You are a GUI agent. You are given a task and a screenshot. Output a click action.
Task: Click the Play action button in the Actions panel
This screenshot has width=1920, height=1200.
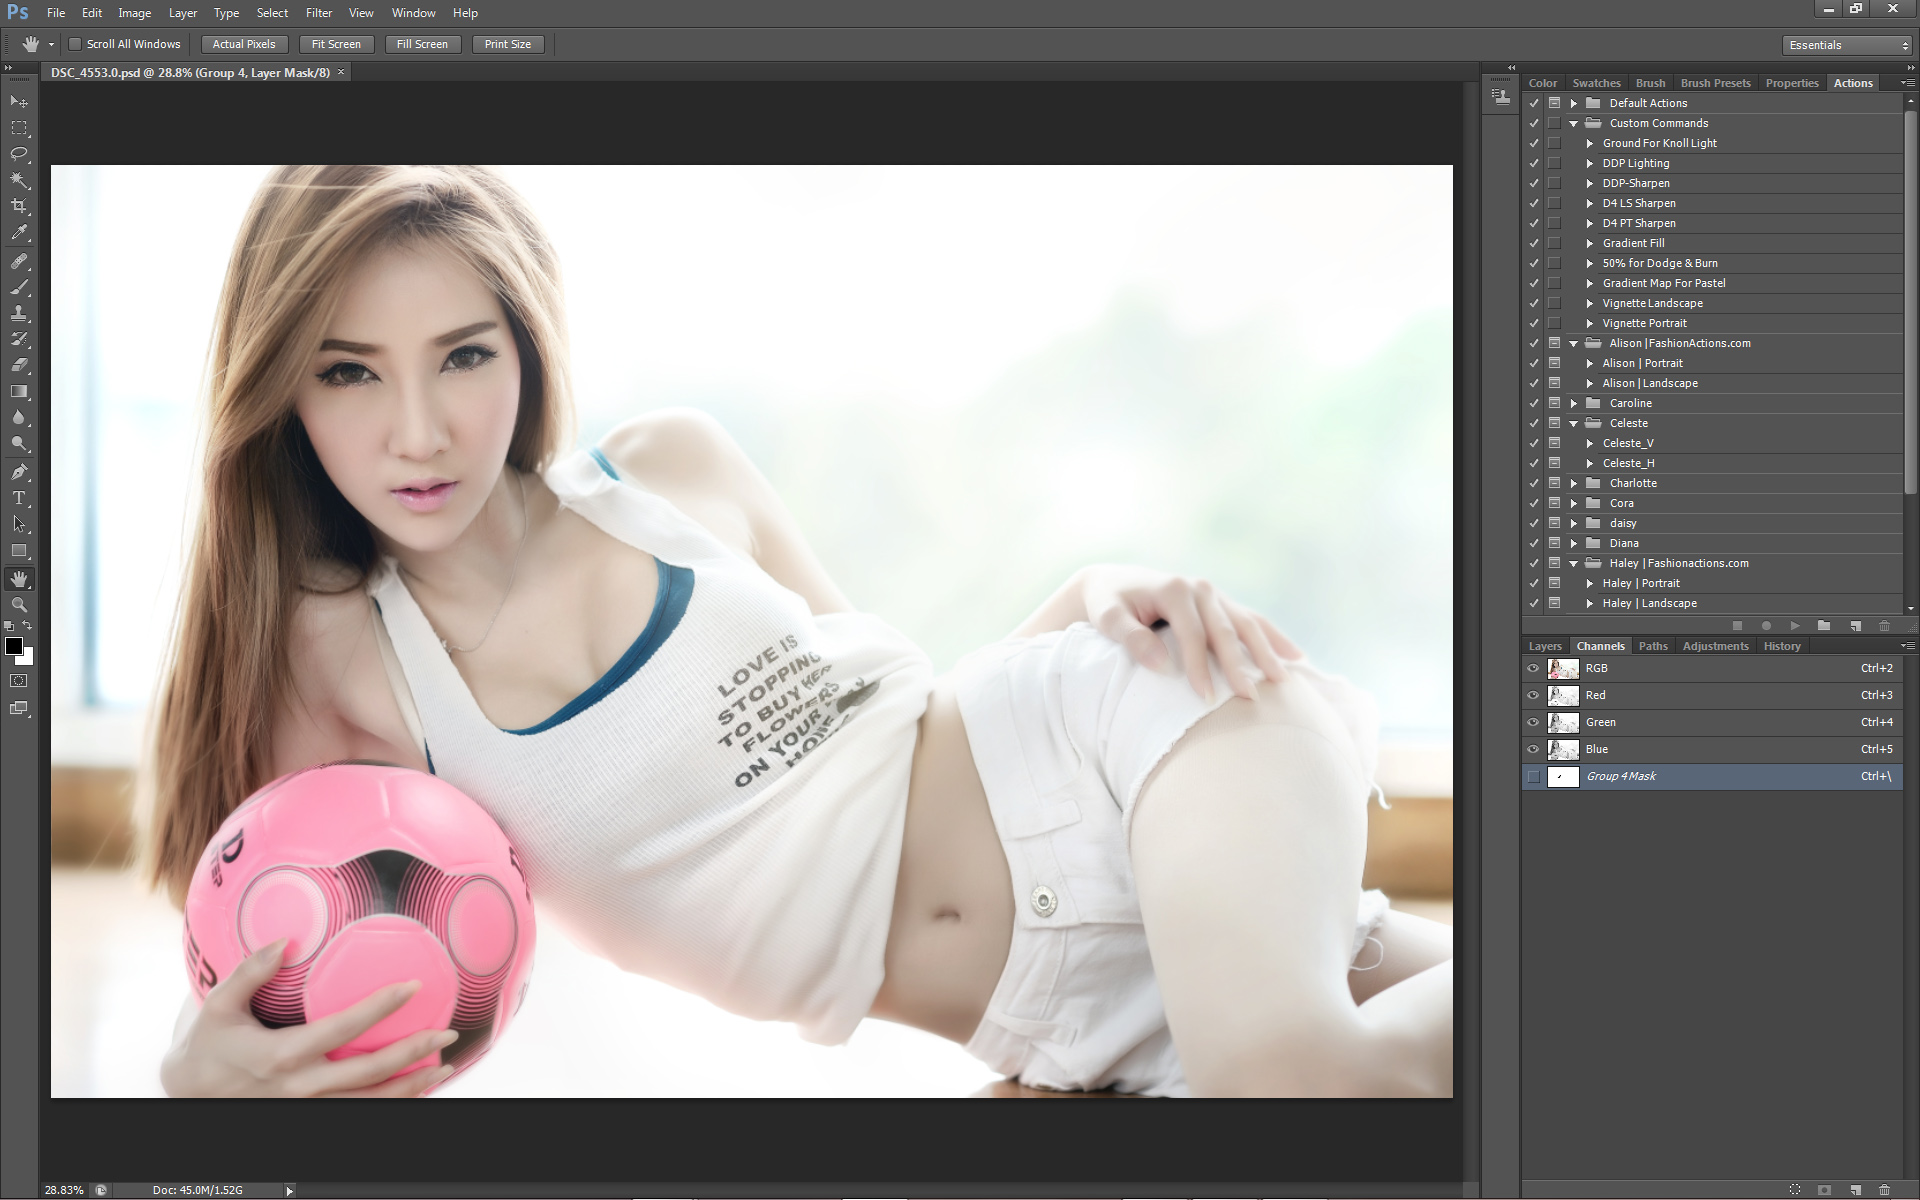pyautogui.click(x=1795, y=626)
